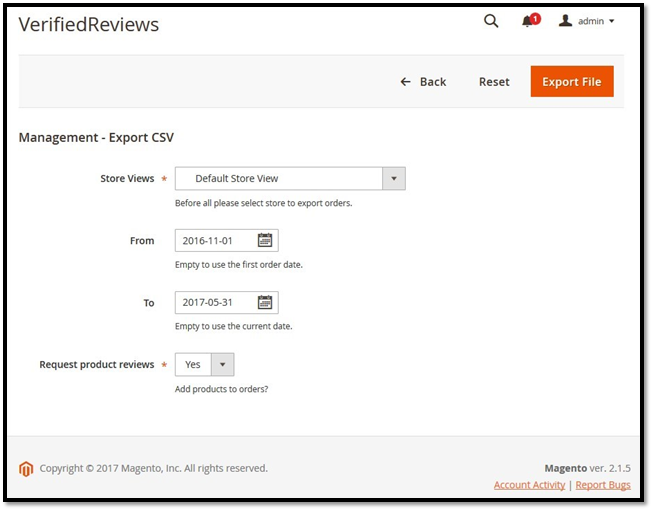Image resolution: width=653 pixels, height=511 pixels.
Task: Open the Store Views dropdown arrow
Action: click(394, 179)
